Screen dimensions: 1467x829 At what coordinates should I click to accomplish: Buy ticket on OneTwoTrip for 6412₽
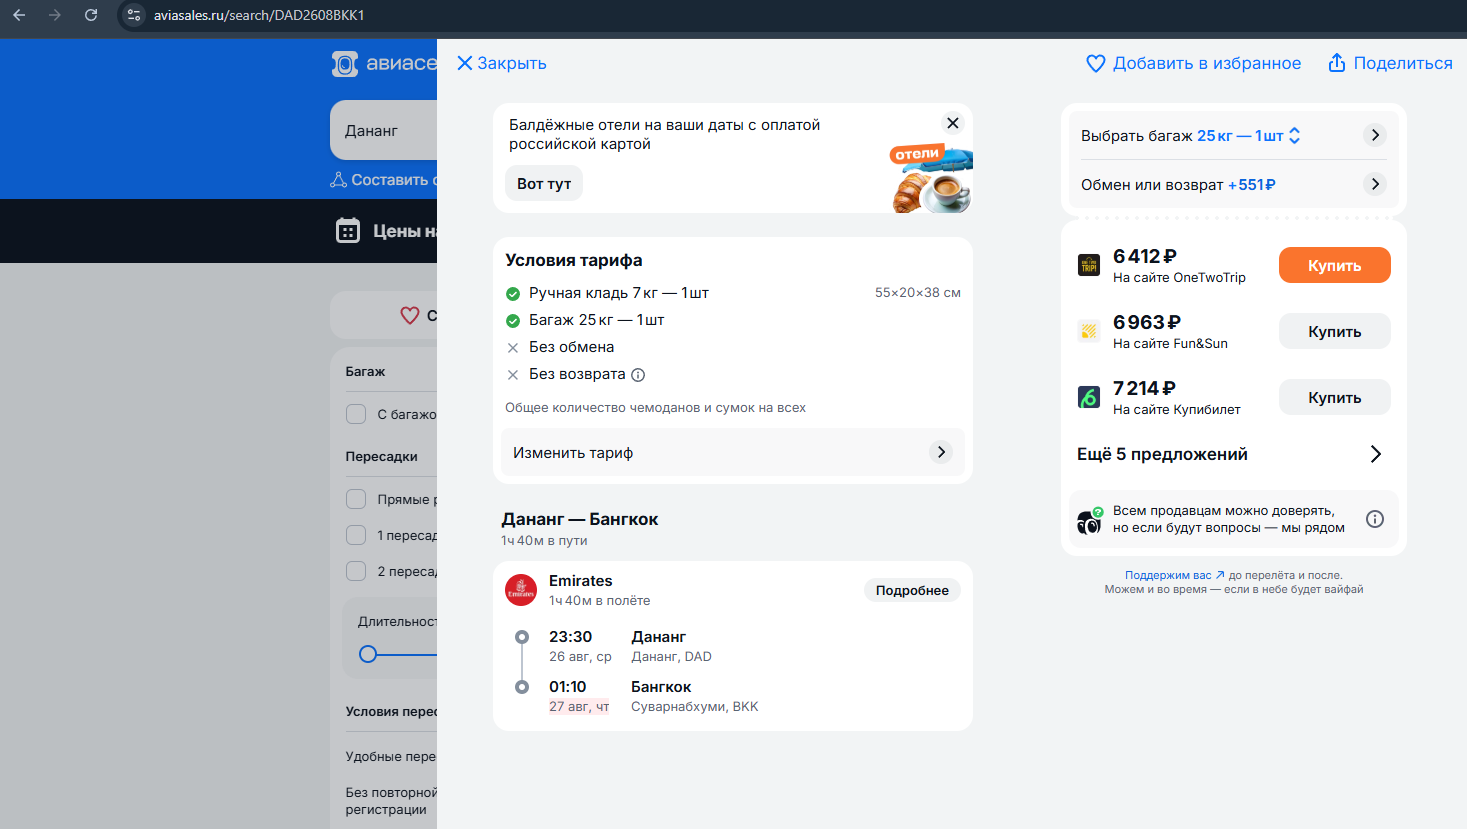pyautogui.click(x=1334, y=265)
